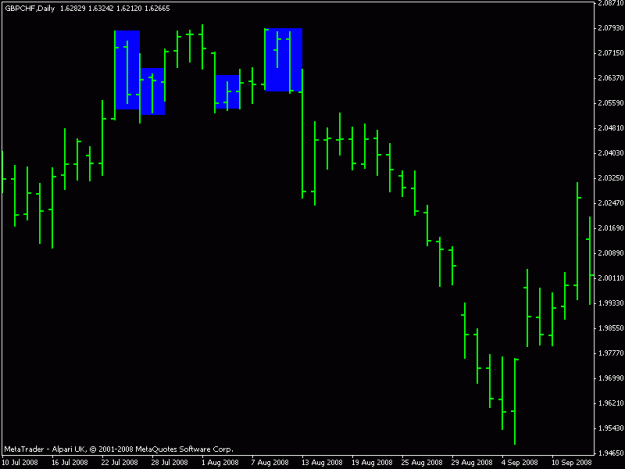Select the blue rectangle nearest 1 Aug 2008
Screen dimensions: 625x469
click(x=227, y=92)
